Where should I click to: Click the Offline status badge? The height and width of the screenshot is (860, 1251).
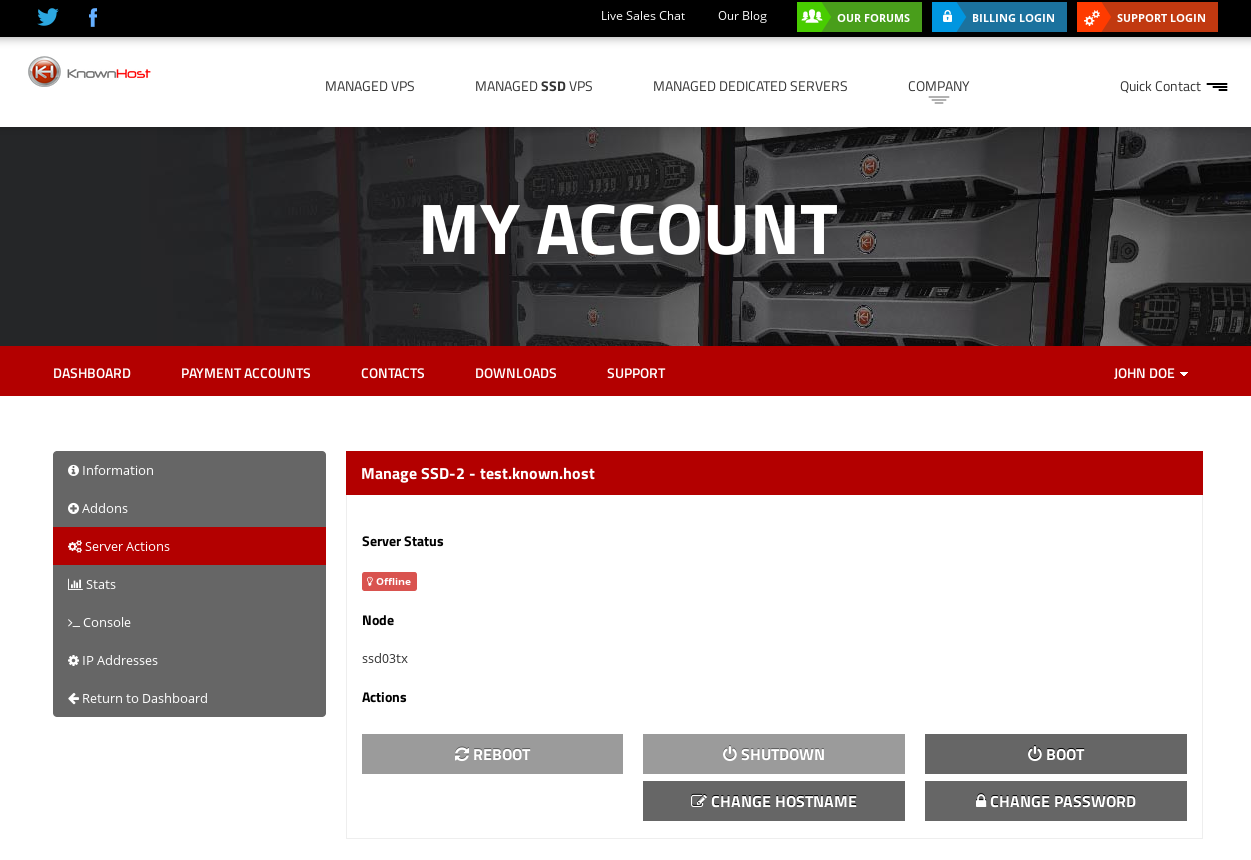(389, 581)
